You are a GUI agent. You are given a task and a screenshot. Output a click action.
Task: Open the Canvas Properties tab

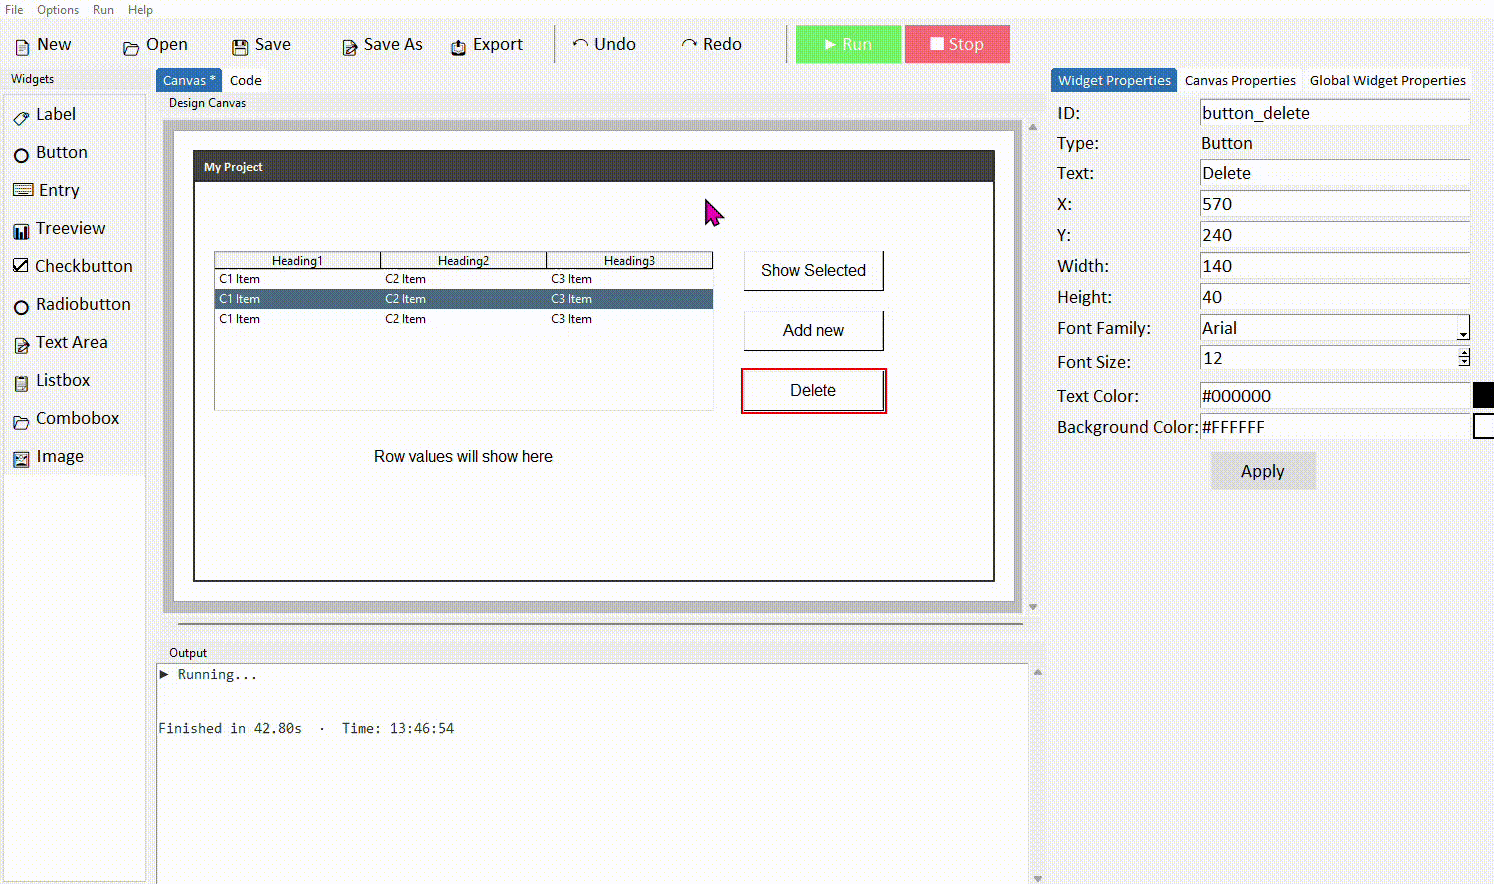pyautogui.click(x=1240, y=80)
